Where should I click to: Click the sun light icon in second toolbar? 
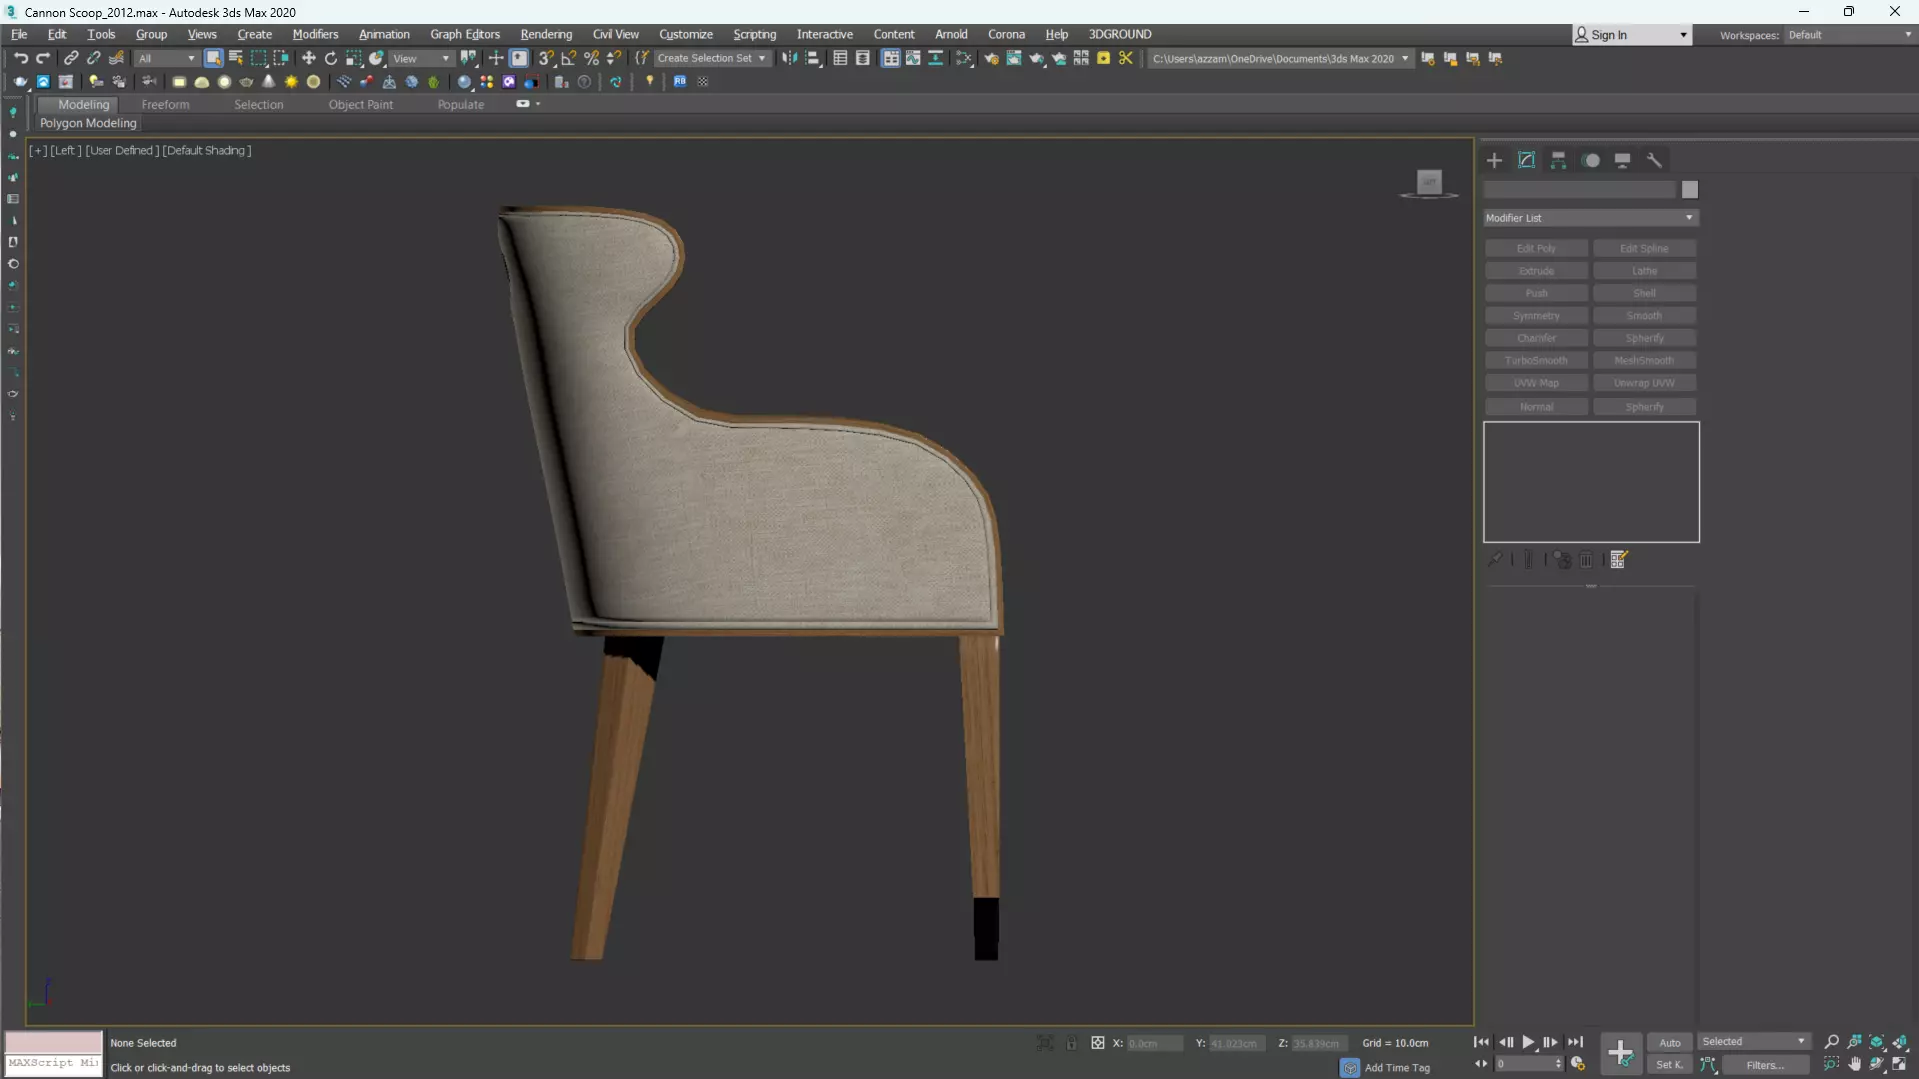(291, 82)
